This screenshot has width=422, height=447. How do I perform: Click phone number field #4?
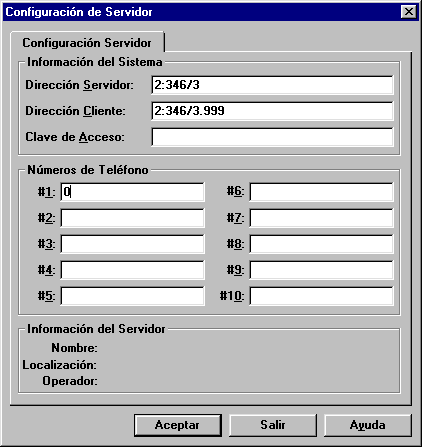coord(132,270)
